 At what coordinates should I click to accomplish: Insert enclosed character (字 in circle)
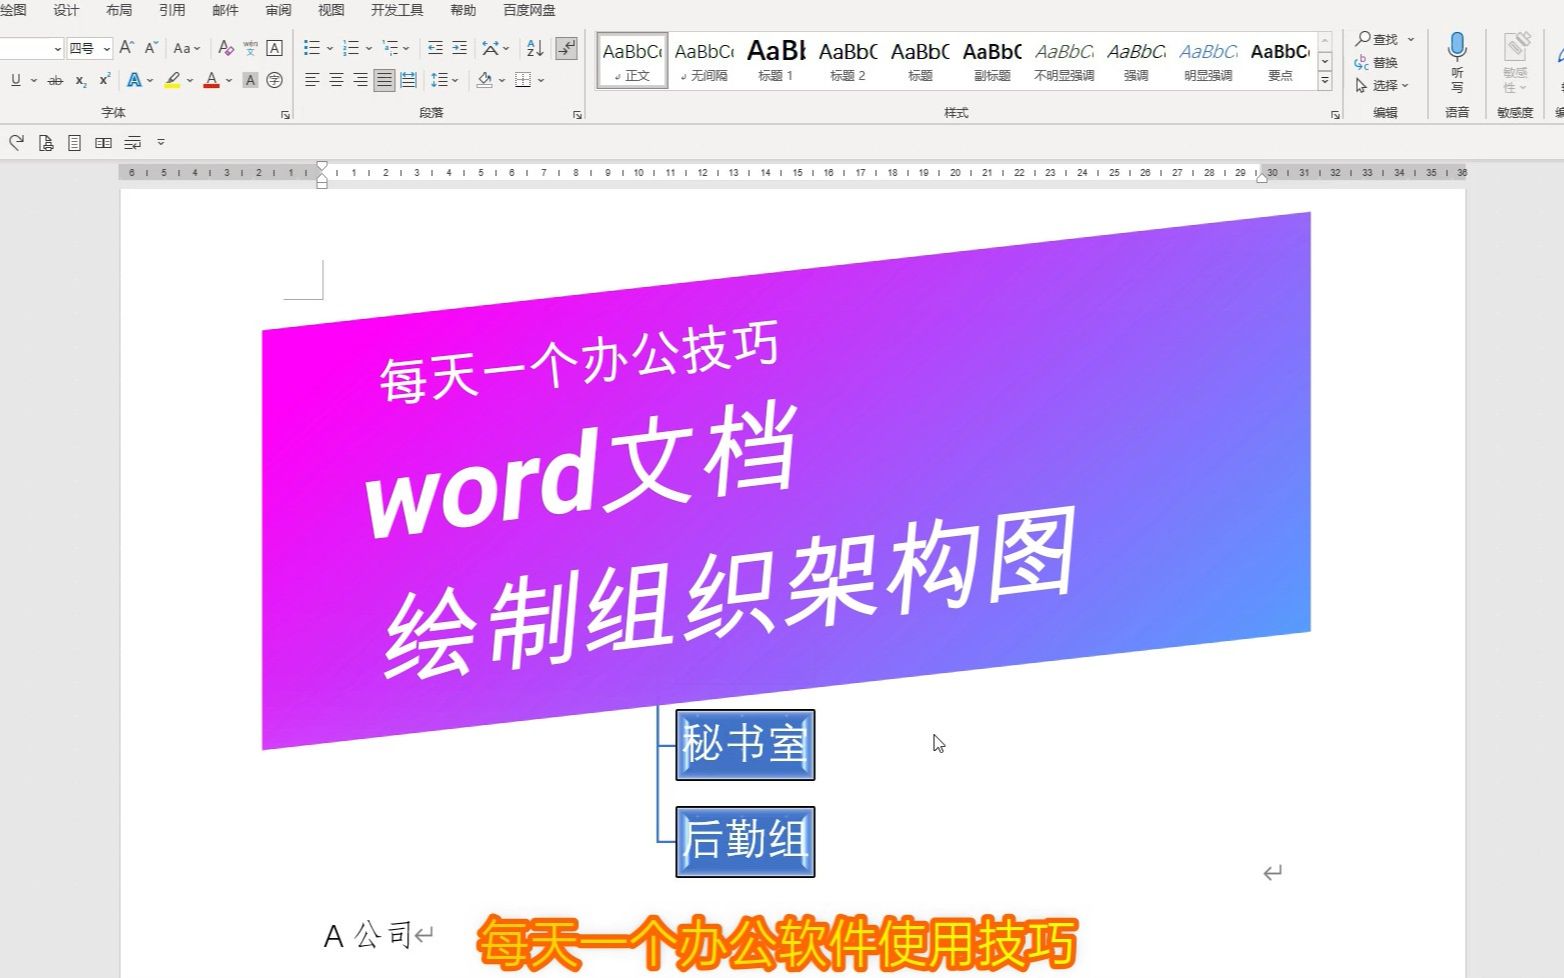(275, 80)
